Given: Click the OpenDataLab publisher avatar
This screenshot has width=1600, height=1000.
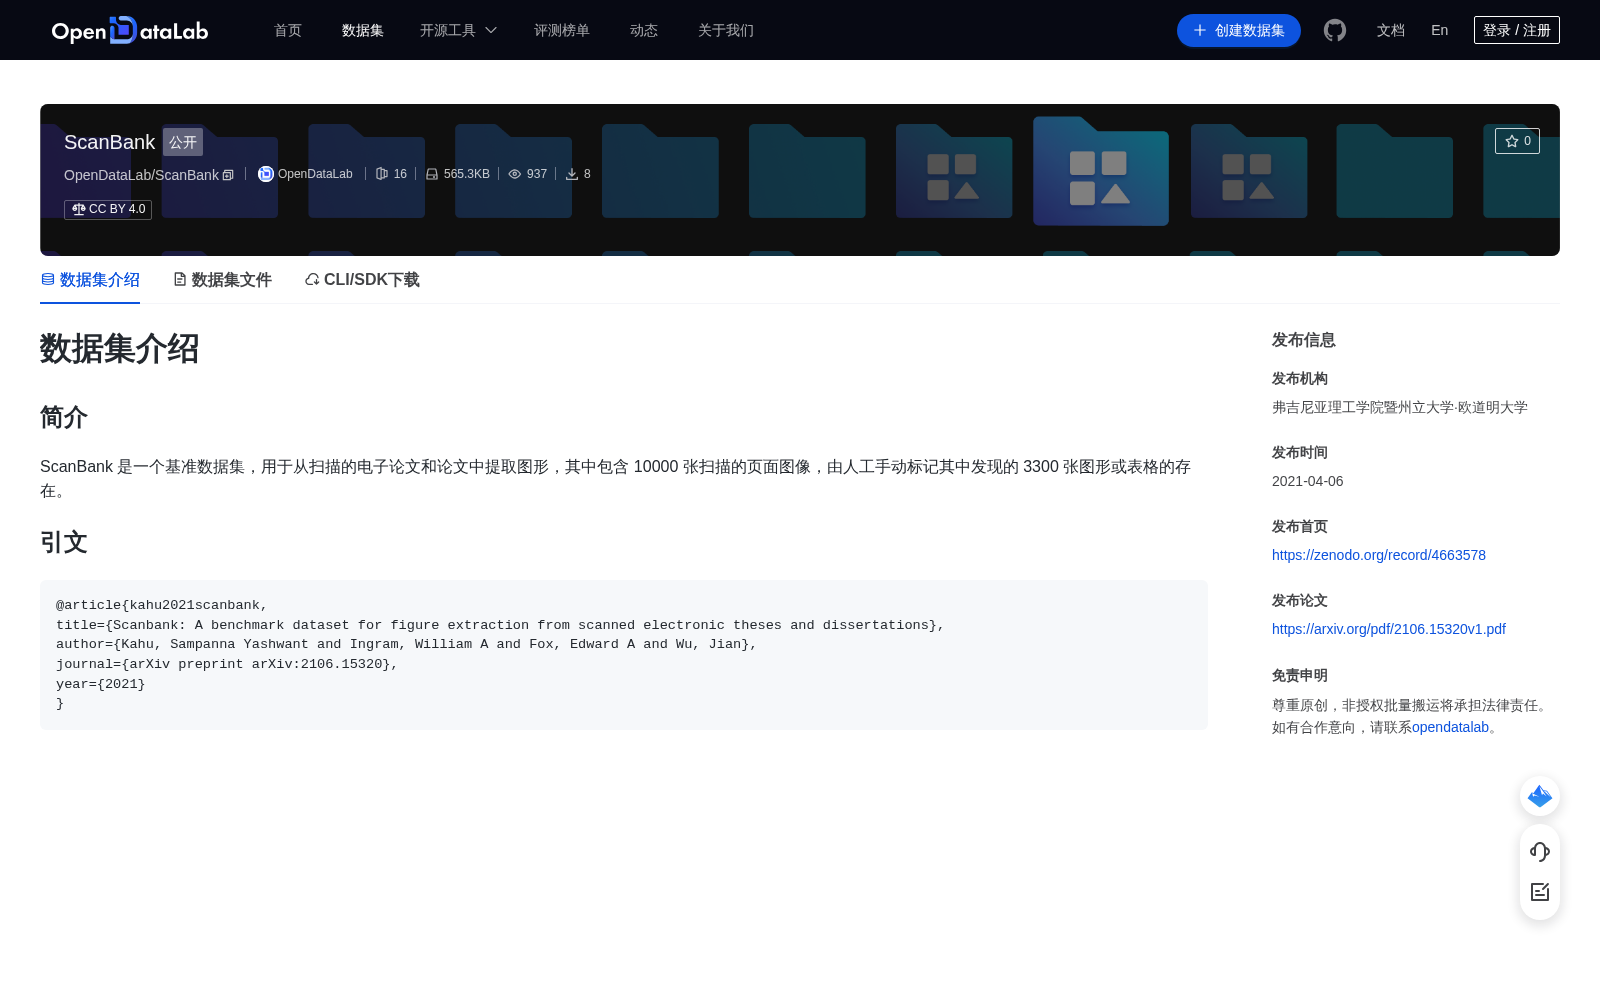Looking at the screenshot, I should [266, 174].
